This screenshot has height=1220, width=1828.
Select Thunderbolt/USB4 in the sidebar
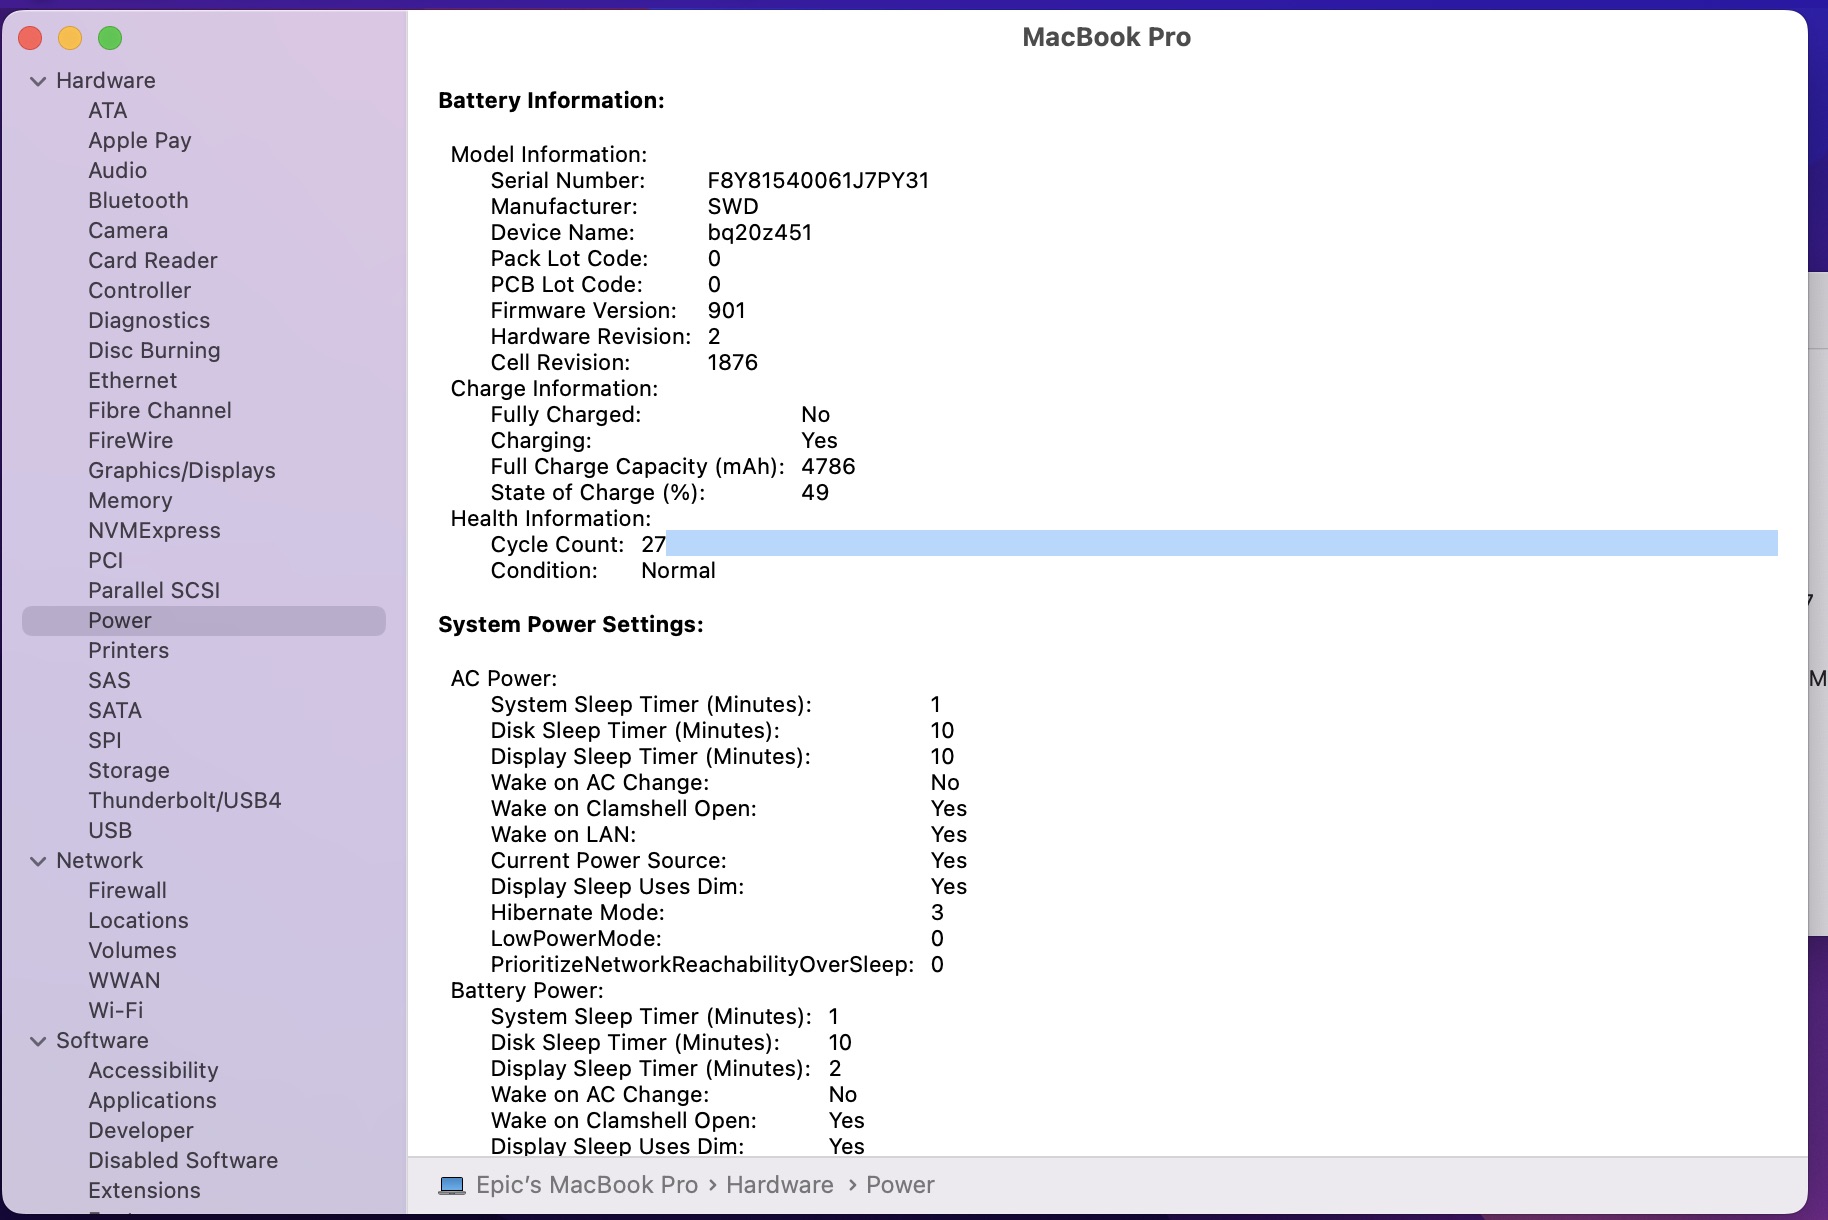point(184,801)
